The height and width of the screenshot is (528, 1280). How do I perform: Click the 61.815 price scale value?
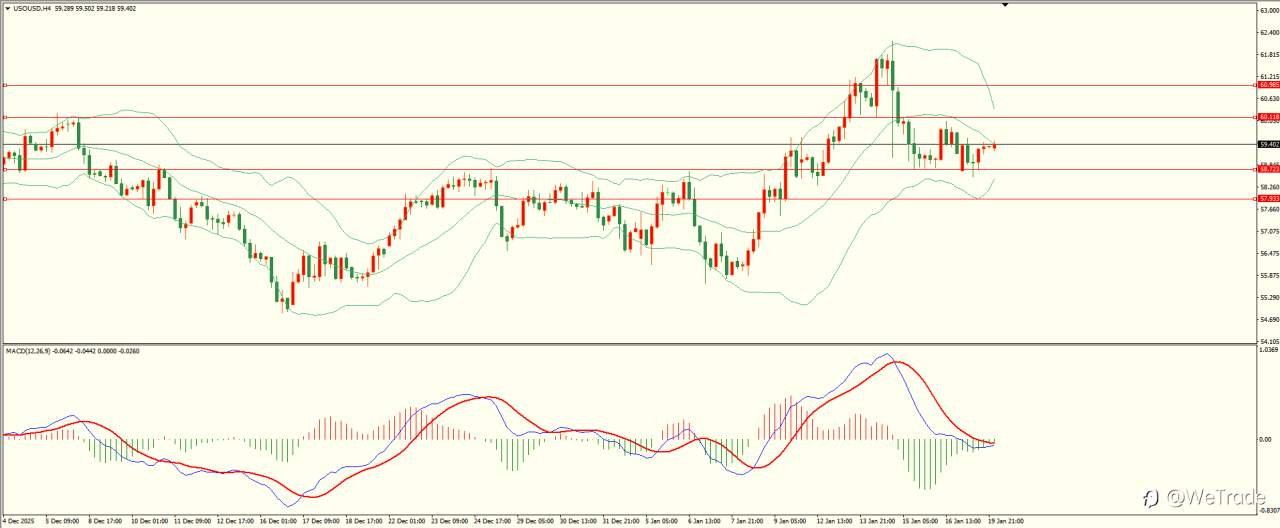pos(1268,55)
